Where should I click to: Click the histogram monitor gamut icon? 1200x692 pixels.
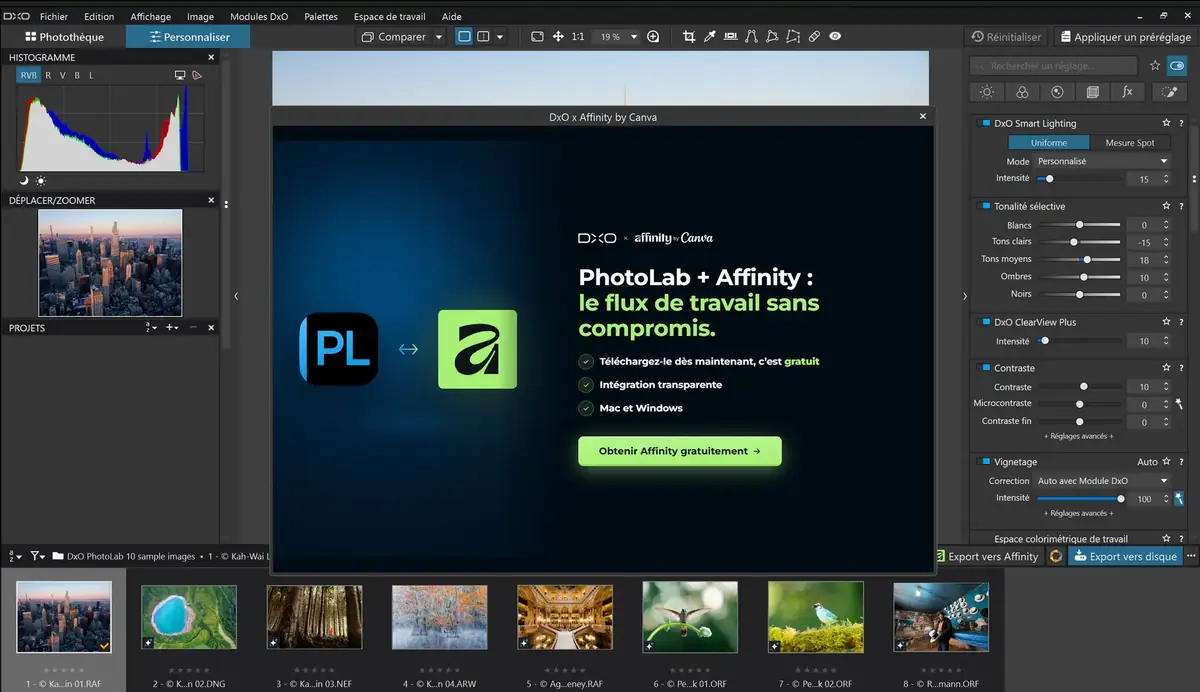180,75
